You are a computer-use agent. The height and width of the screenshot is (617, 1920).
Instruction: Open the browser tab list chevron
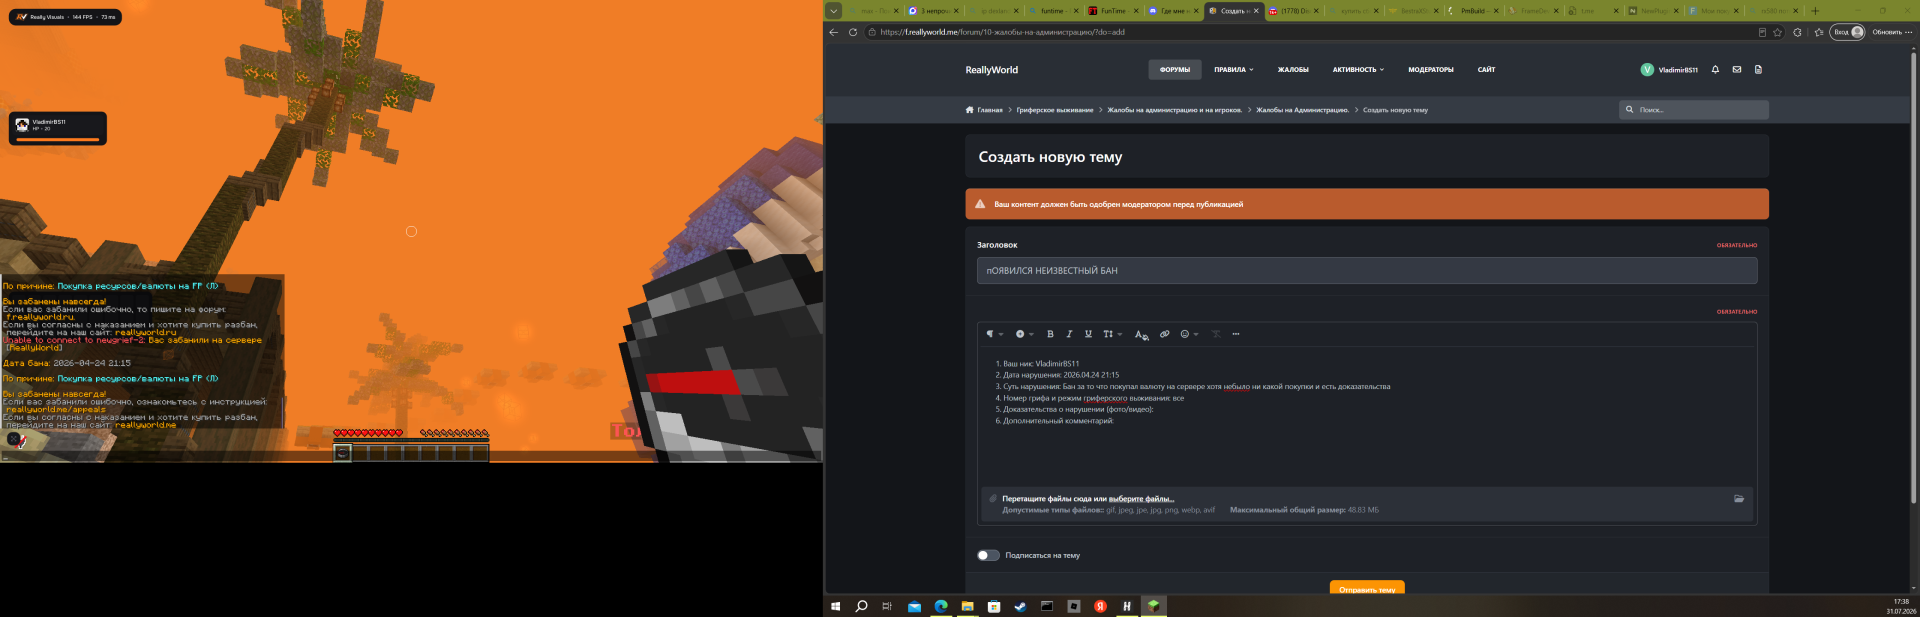click(833, 11)
